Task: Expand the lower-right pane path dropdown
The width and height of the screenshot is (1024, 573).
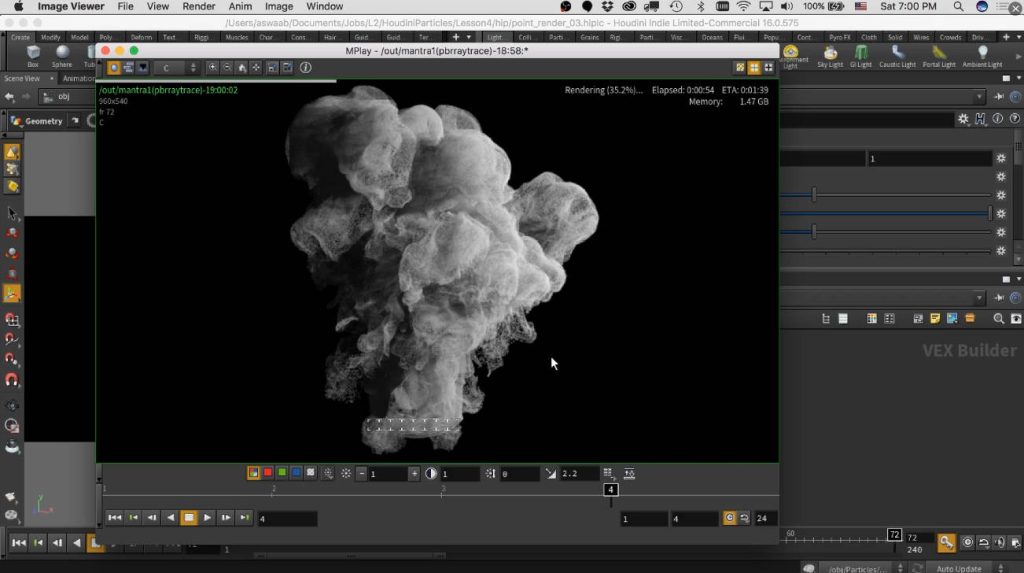Action: click(x=979, y=298)
